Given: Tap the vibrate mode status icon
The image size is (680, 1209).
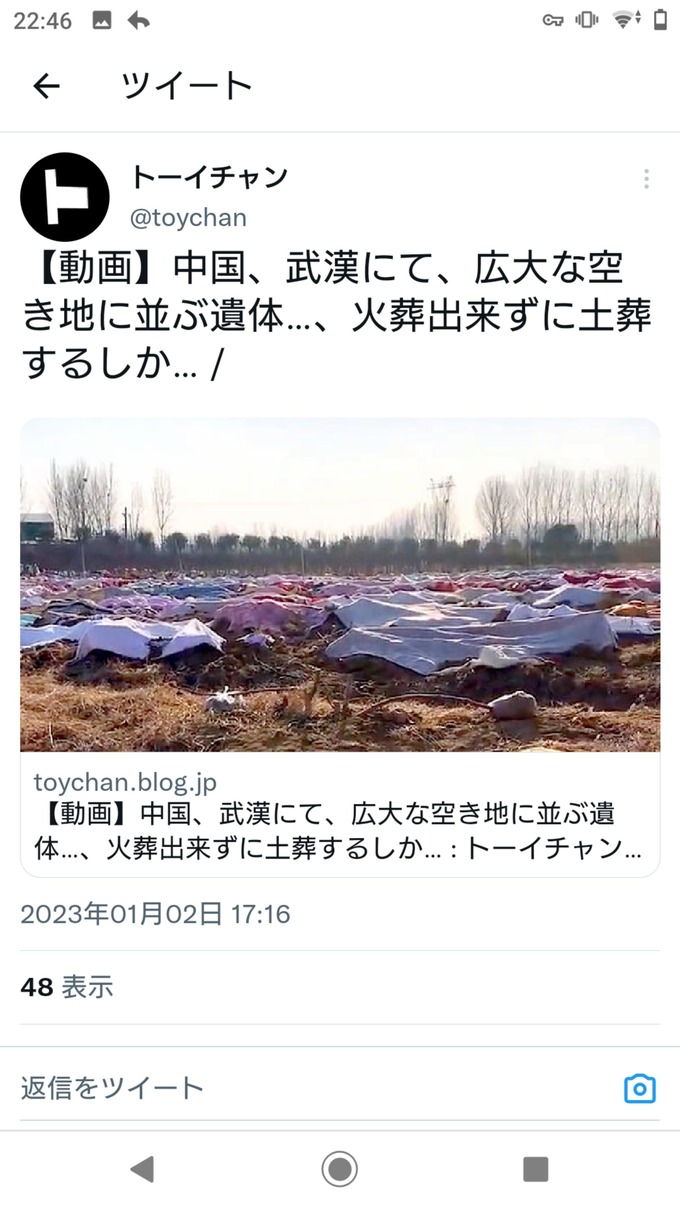Looking at the screenshot, I should point(587,20).
